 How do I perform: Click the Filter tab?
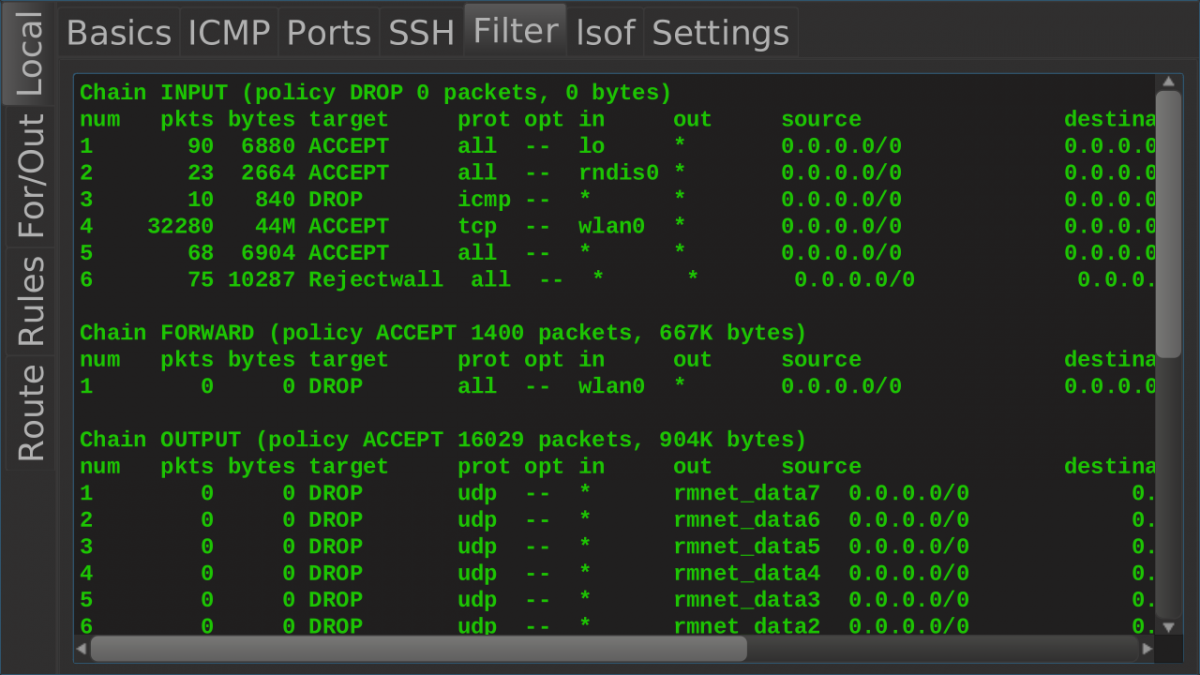(x=515, y=30)
